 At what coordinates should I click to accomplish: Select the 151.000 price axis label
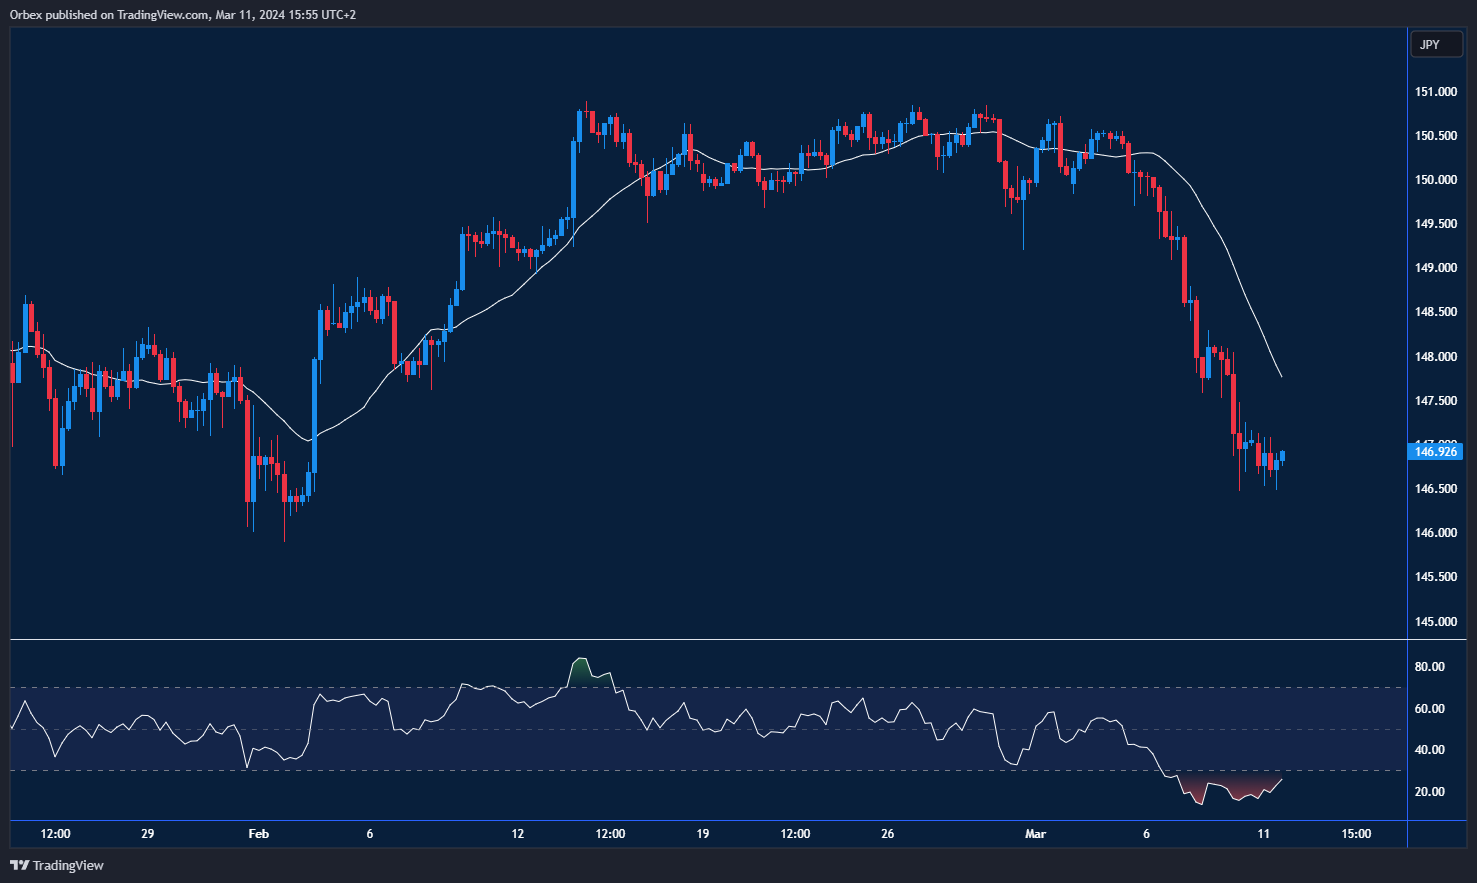tap(1435, 92)
